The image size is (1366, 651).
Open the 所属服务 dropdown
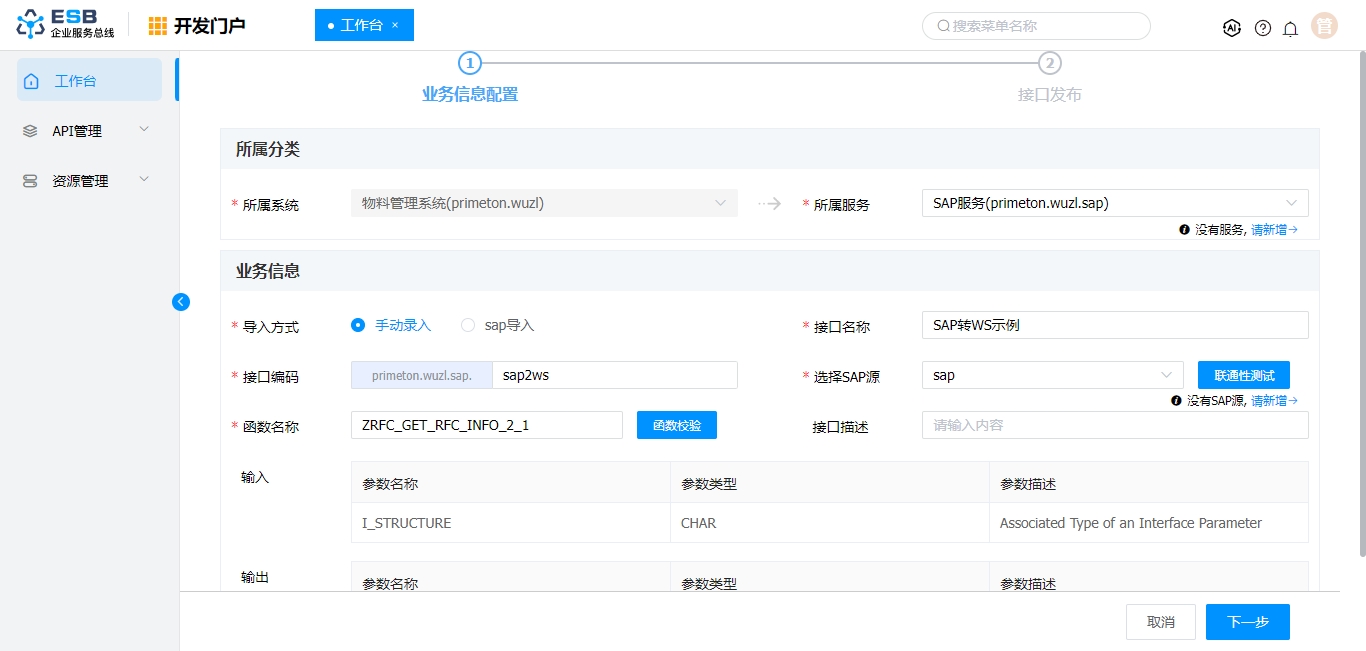[x=1113, y=203]
